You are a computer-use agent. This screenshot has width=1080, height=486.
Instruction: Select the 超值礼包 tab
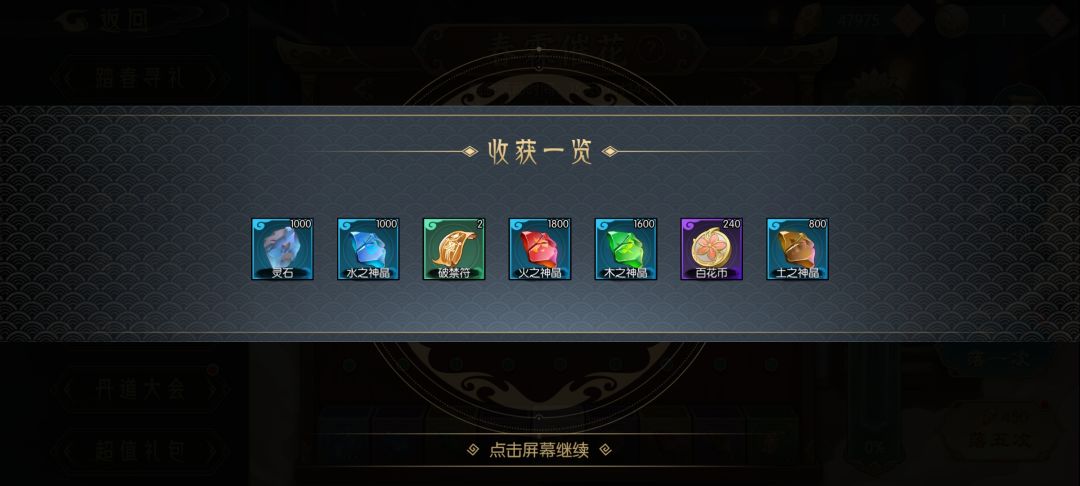point(141,451)
